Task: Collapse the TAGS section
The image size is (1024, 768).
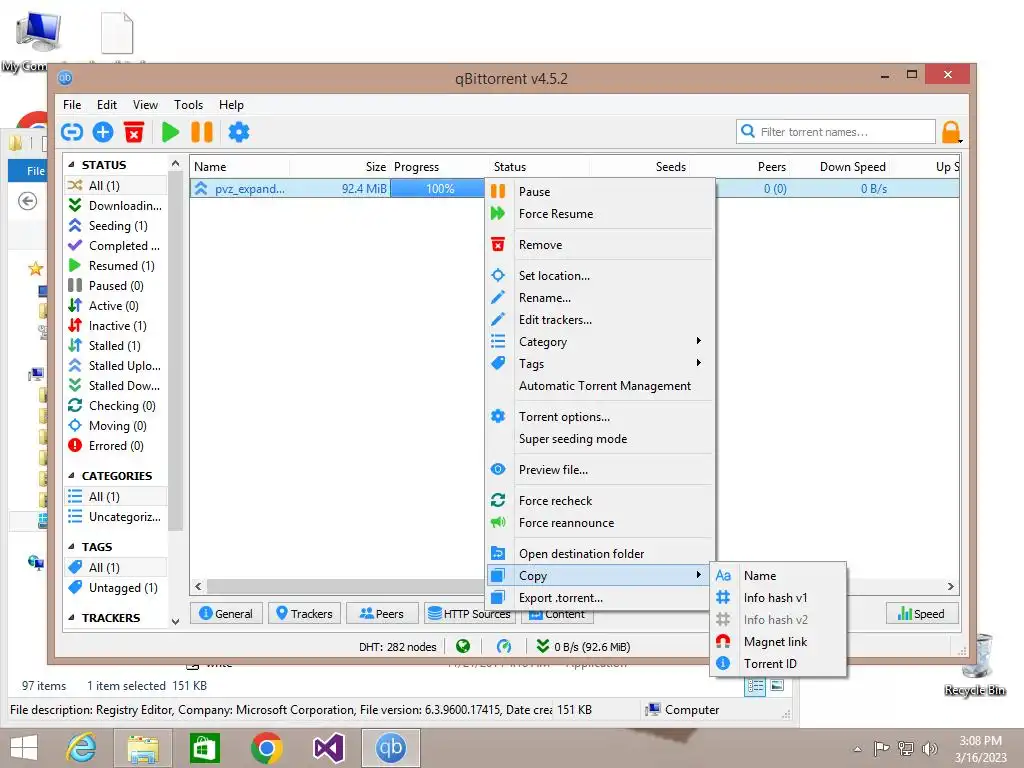Action: coord(72,547)
